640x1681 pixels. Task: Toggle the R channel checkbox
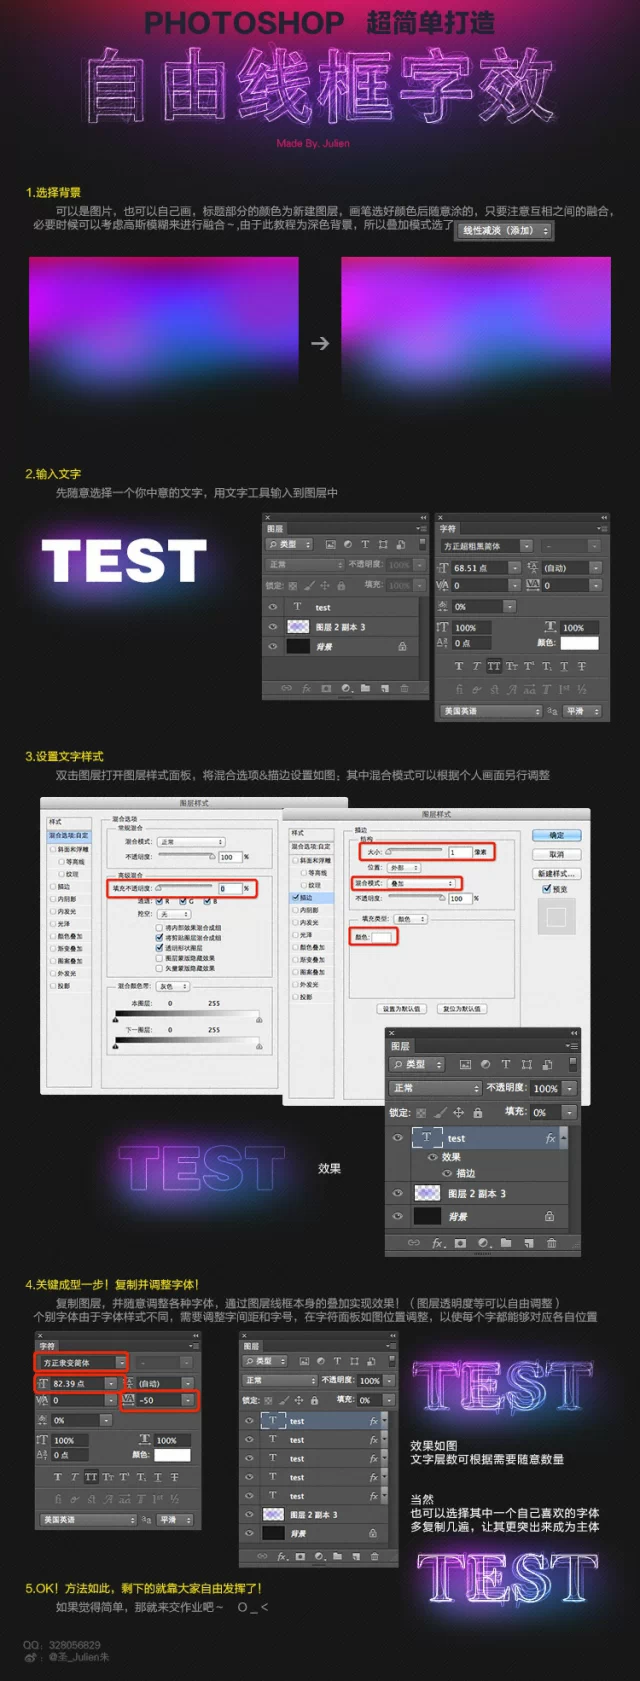pos(159,901)
